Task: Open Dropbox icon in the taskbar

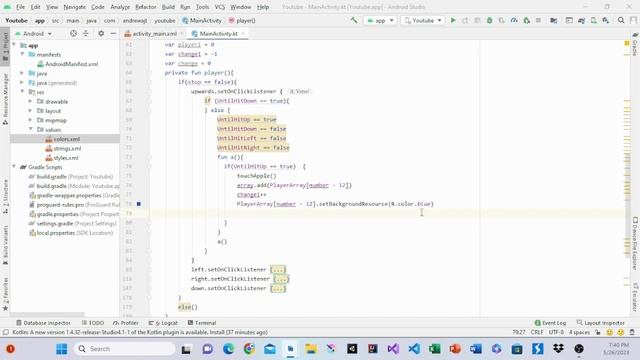Action: (558, 349)
